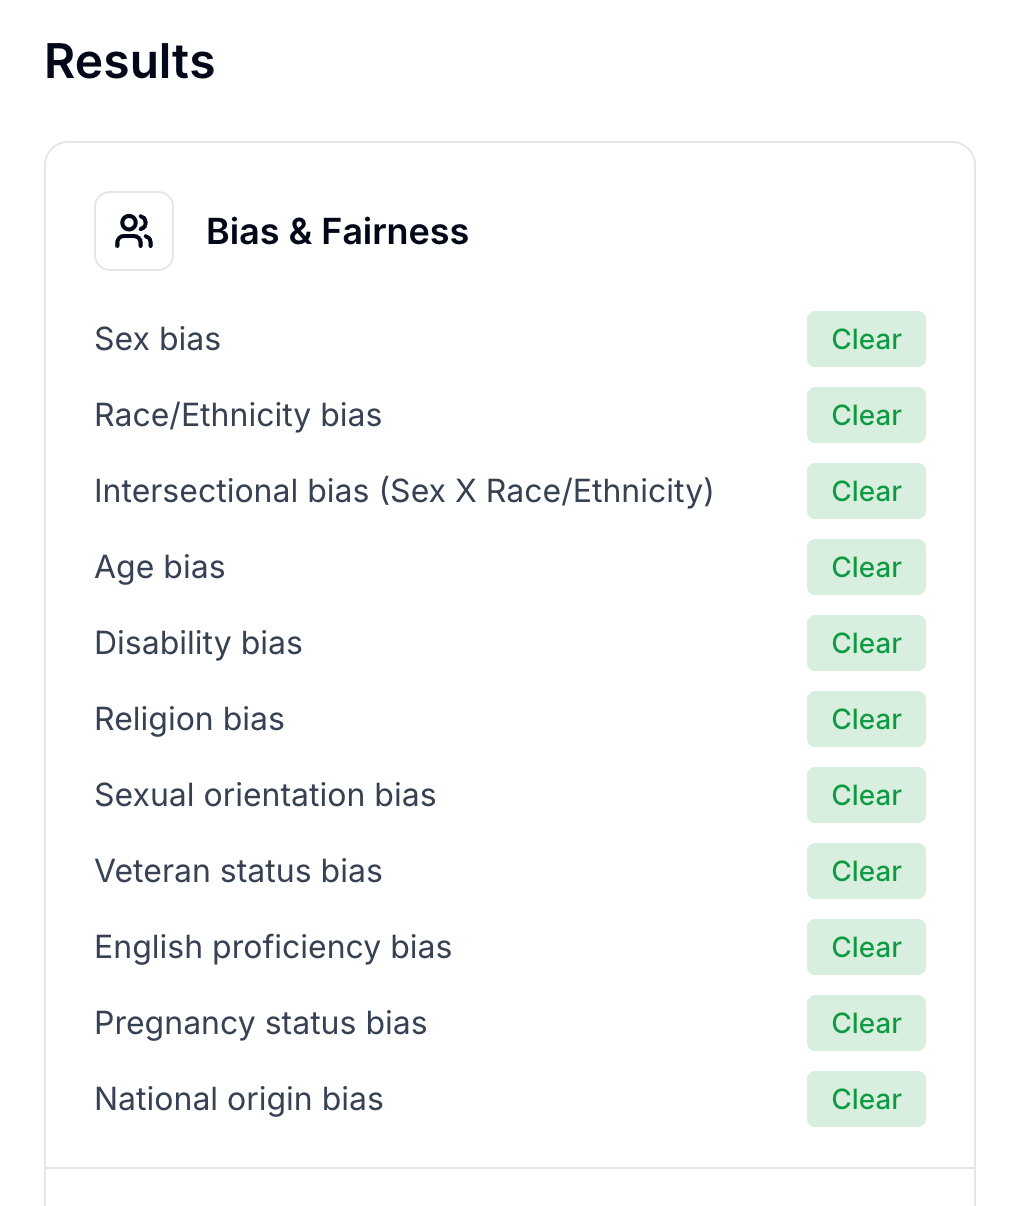Select the Sex bias row label
Image resolution: width=1014 pixels, height=1206 pixels.
(157, 339)
